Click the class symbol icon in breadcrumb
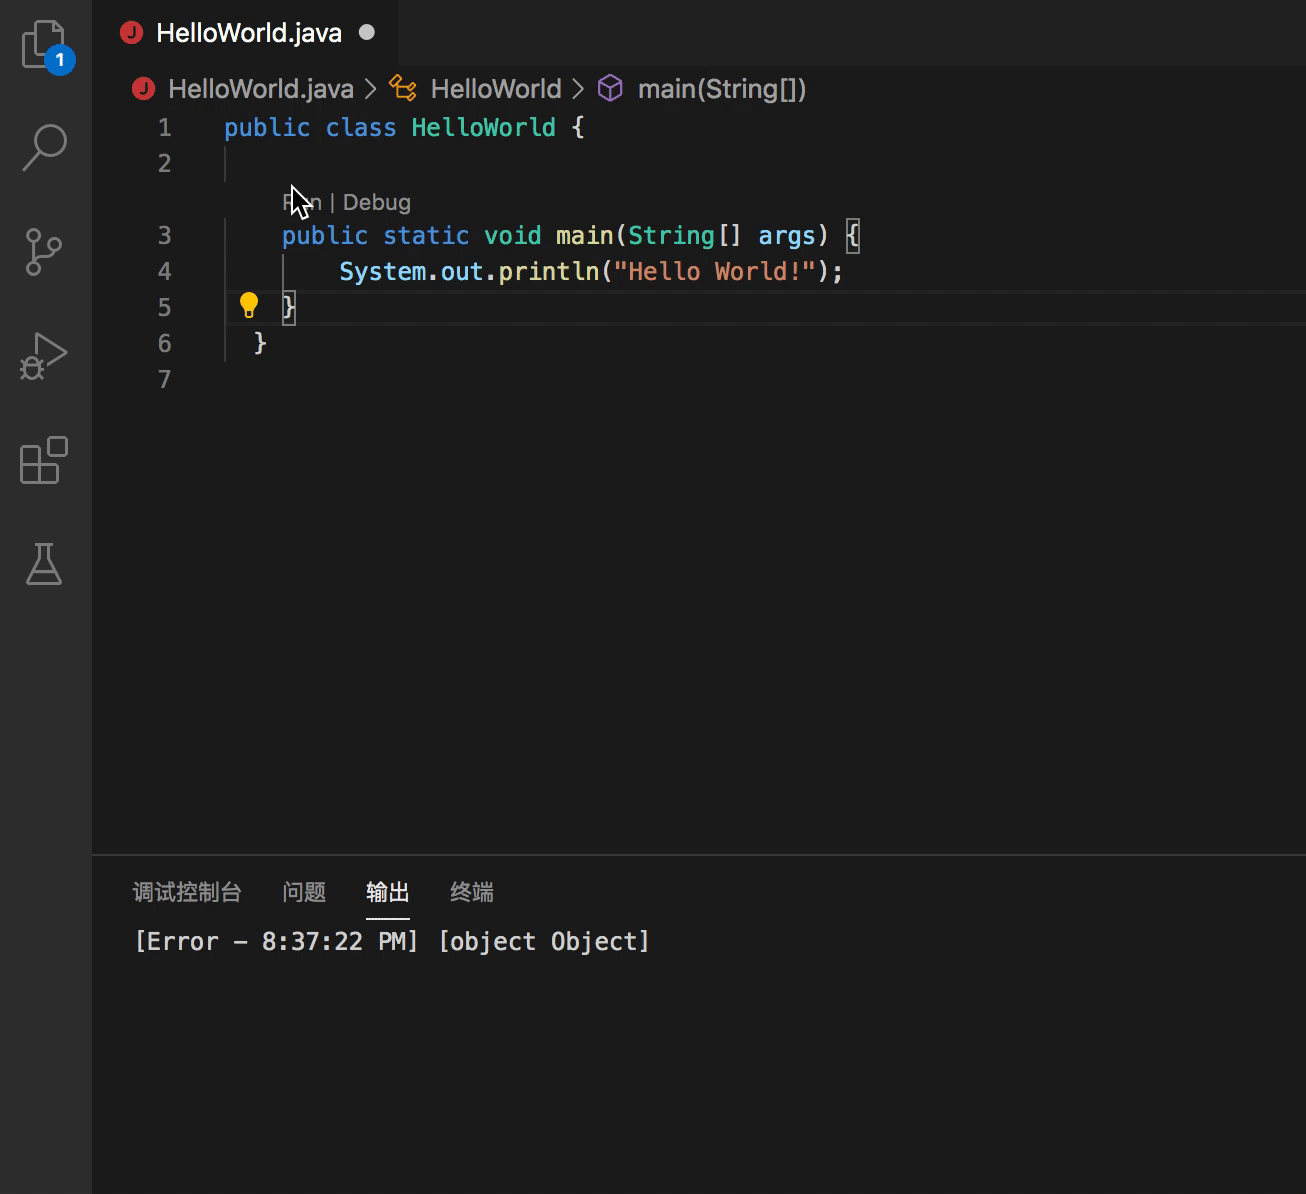The height and width of the screenshot is (1194, 1306). pyautogui.click(x=403, y=88)
